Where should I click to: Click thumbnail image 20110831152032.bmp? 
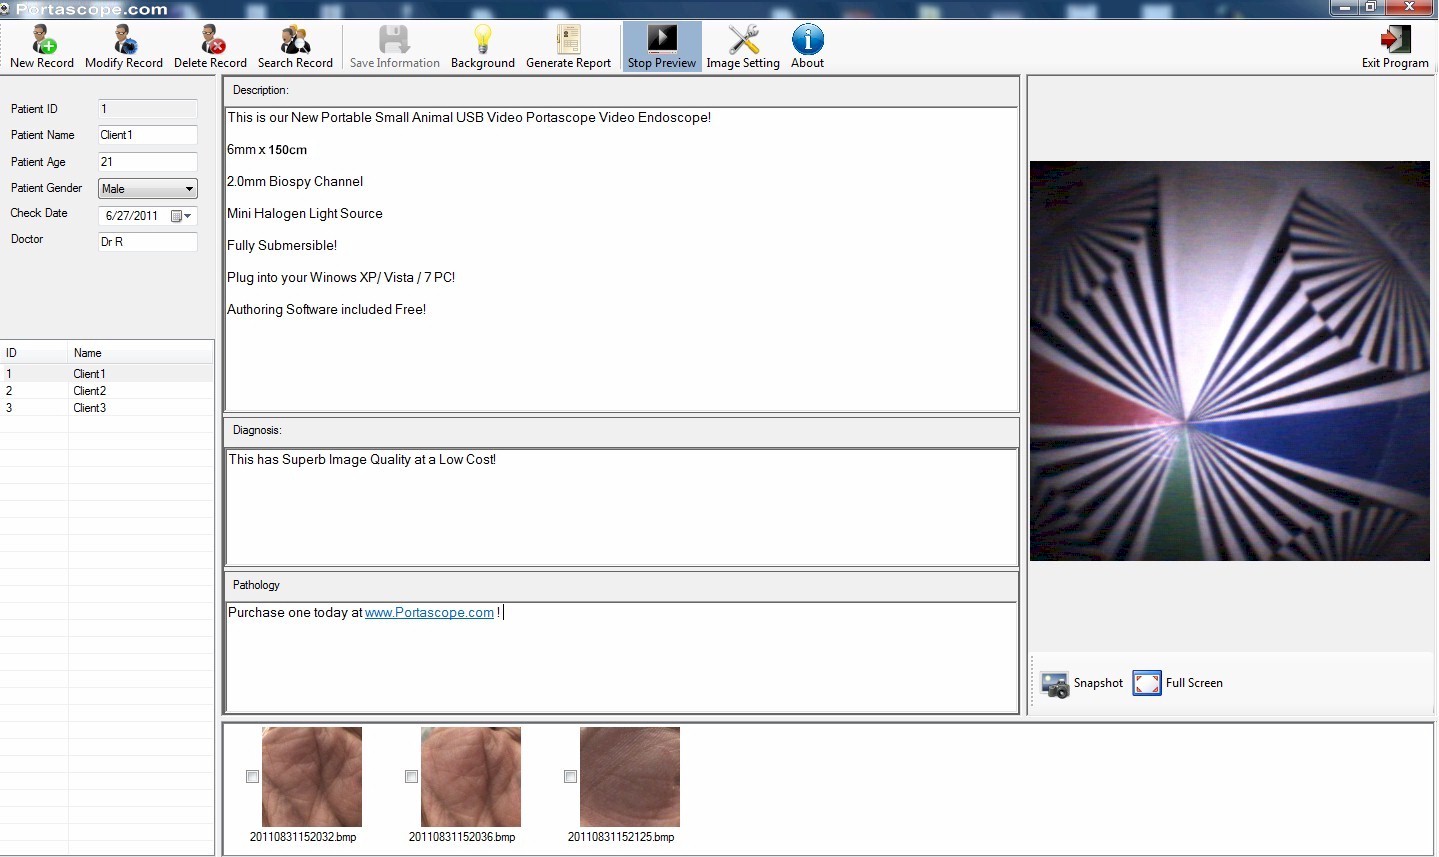[x=312, y=777]
